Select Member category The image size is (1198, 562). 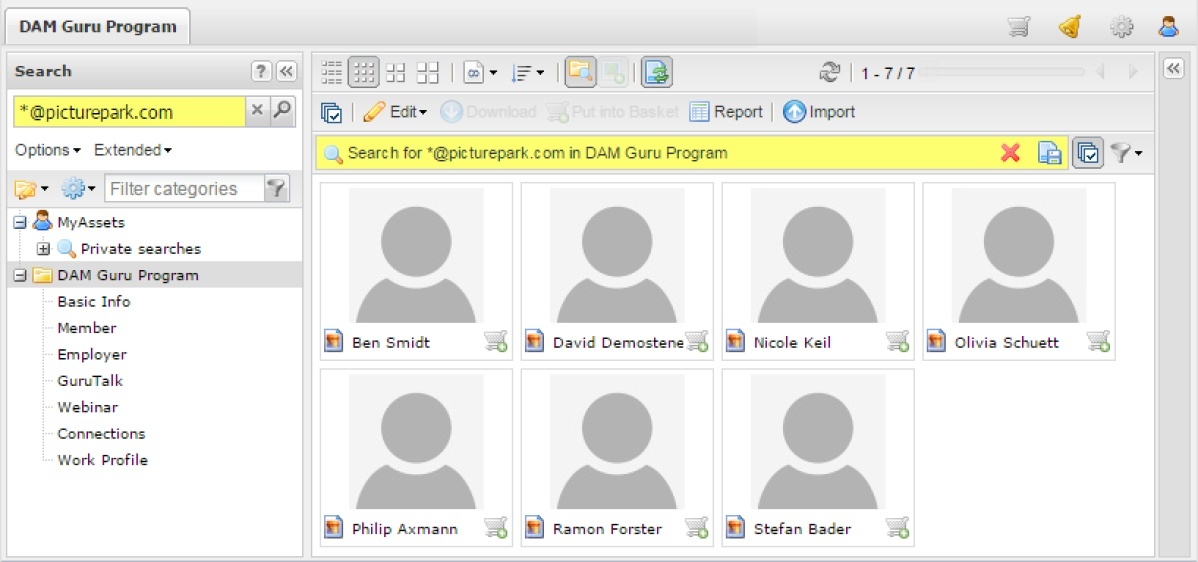tap(86, 328)
